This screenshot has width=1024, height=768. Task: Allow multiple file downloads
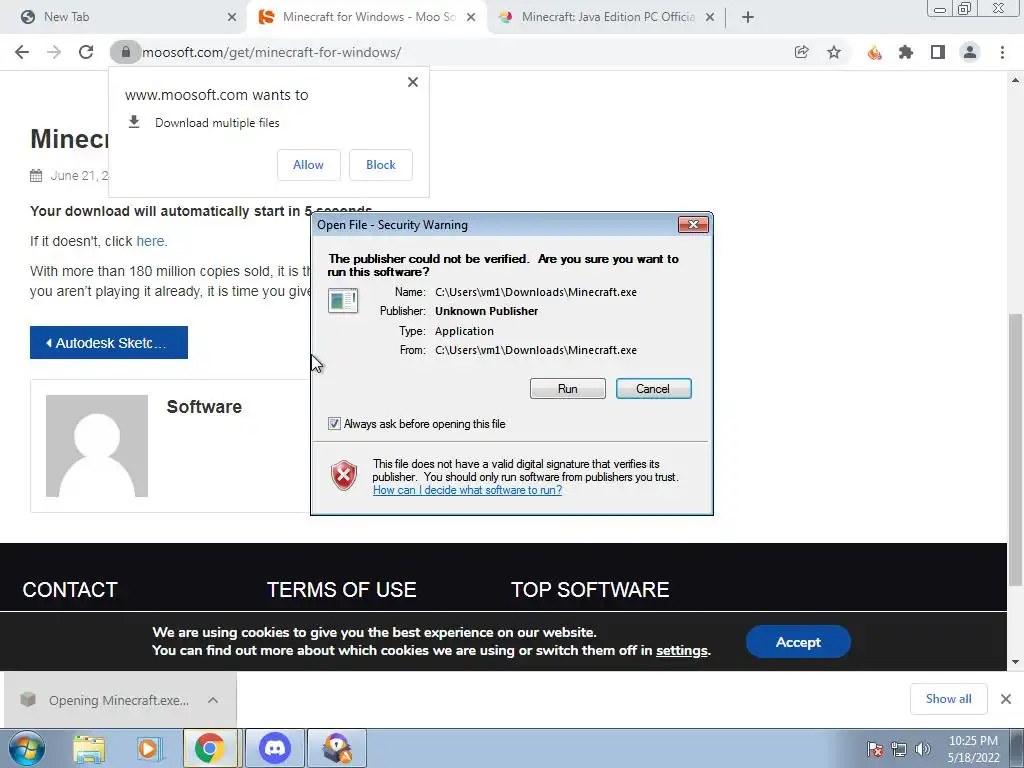click(308, 165)
